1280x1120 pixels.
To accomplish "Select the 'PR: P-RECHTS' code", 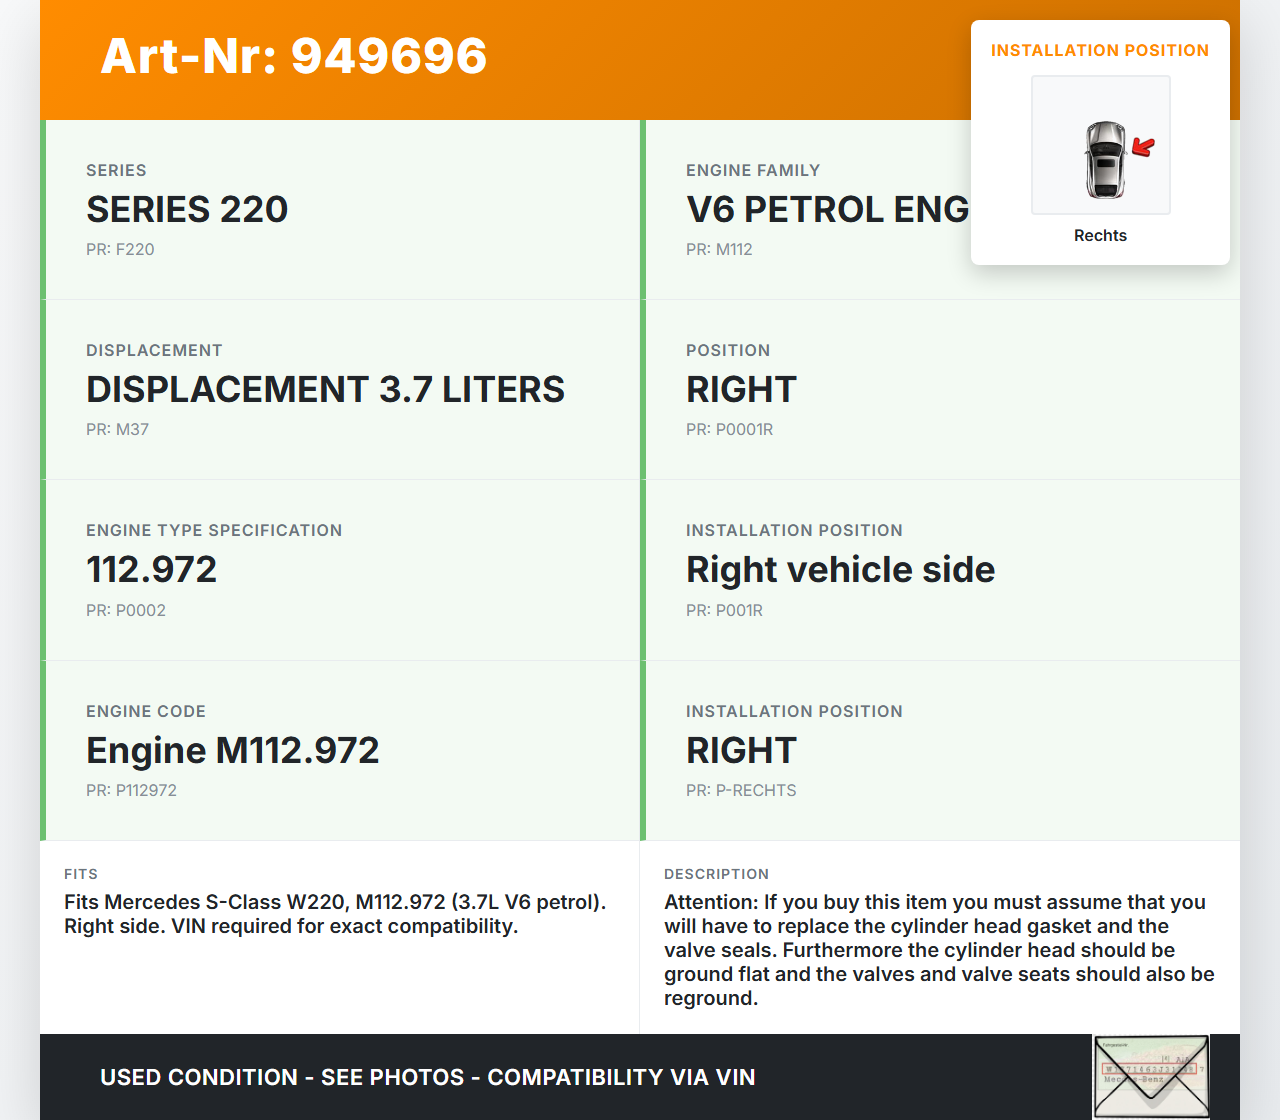I will coord(741,790).
